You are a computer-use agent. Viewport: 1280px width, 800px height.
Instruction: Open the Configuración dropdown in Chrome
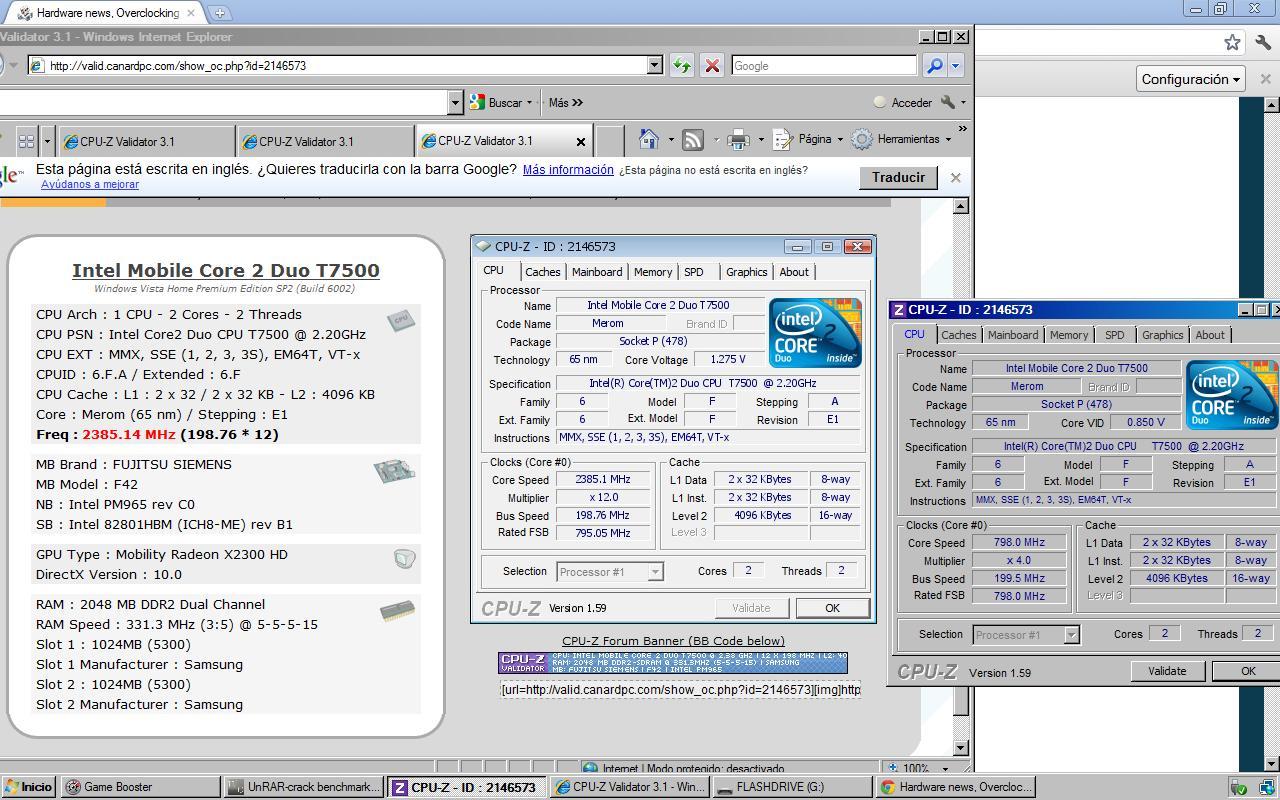pyautogui.click(x=1191, y=79)
